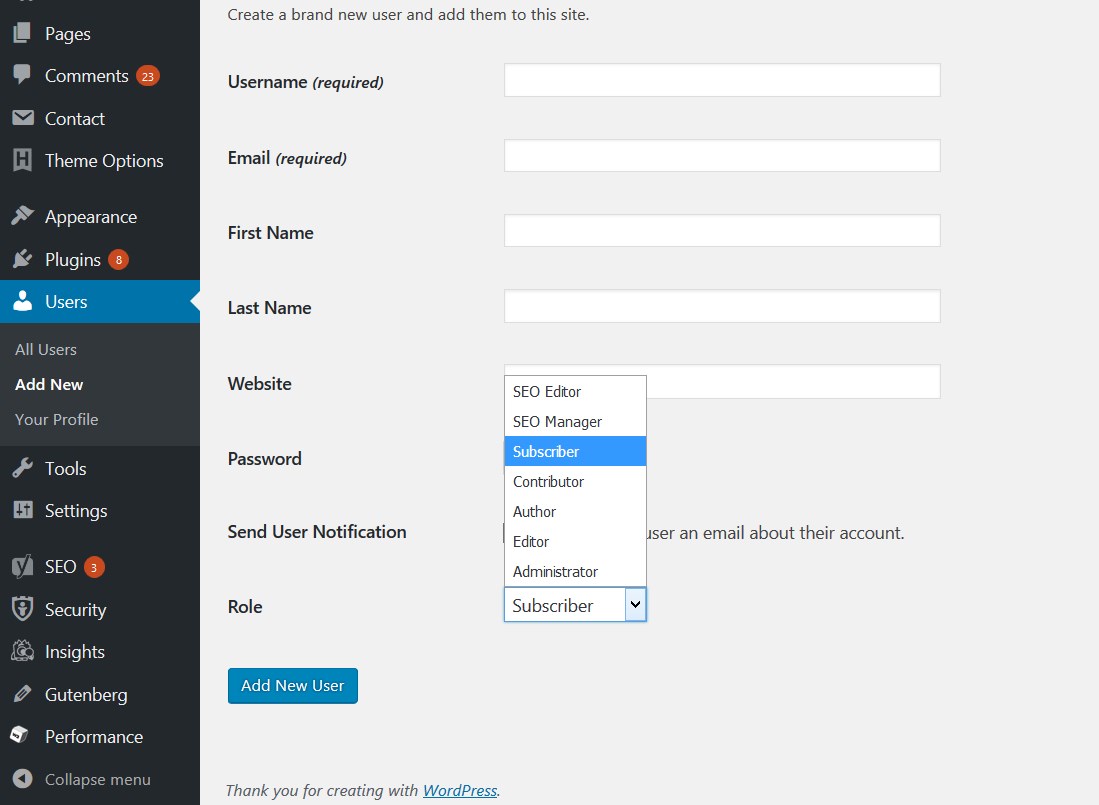Open Your Profile from the Users menu
This screenshot has height=805, width=1099.
(55, 419)
